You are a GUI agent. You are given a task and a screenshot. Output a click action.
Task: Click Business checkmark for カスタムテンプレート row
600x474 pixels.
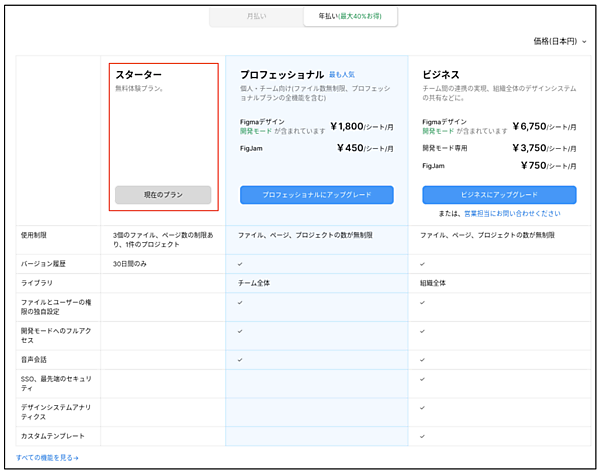point(423,436)
